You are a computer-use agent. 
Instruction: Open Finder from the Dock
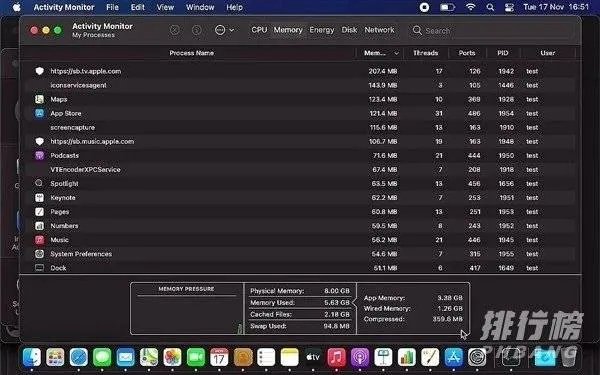[32, 357]
